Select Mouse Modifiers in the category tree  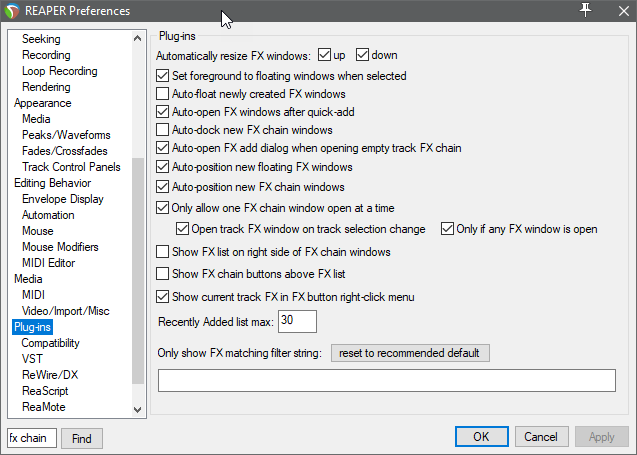(61, 247)
